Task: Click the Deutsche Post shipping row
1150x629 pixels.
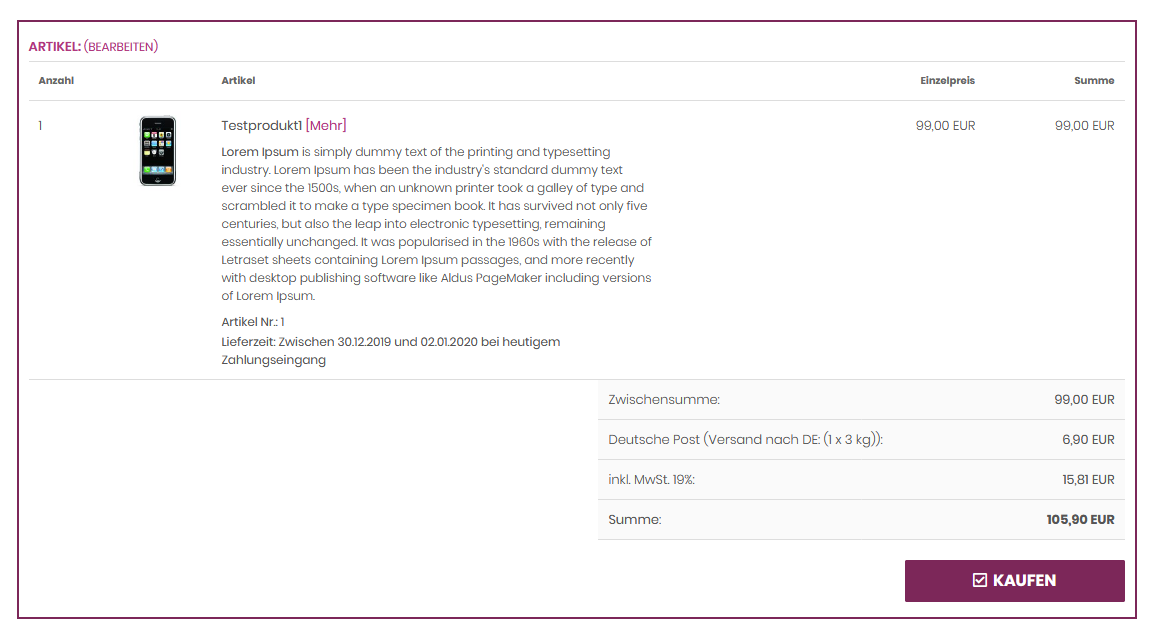Action: tap(861, 440)
